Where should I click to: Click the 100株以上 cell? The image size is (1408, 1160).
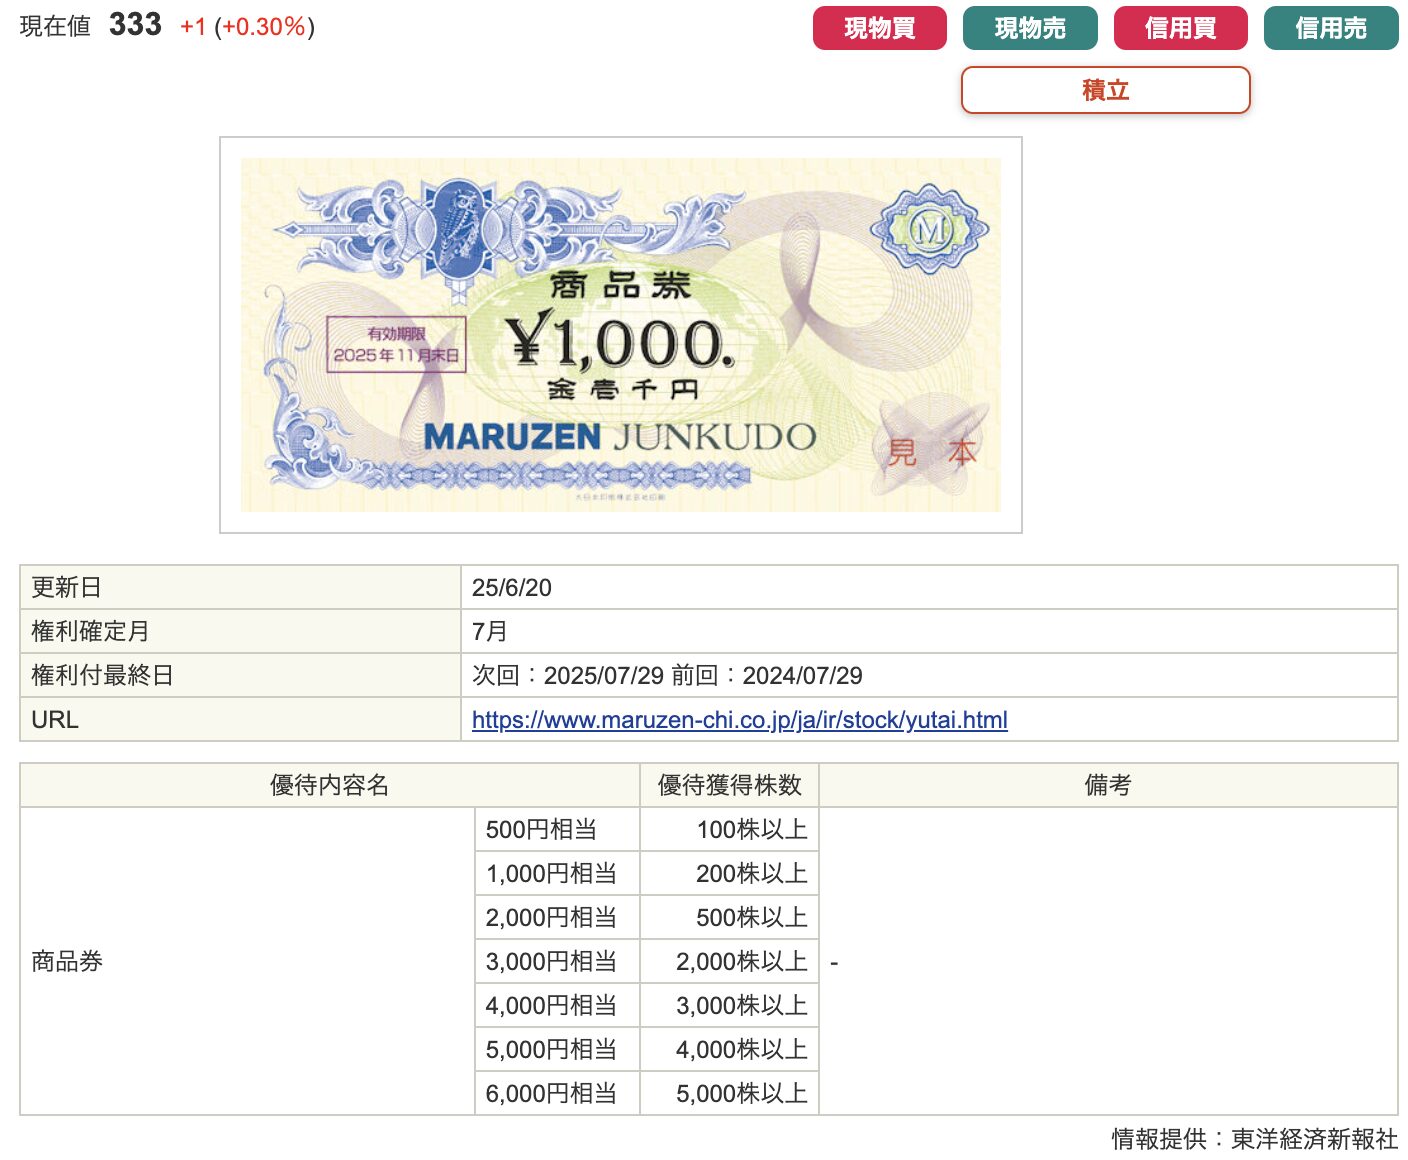[730, 830]
